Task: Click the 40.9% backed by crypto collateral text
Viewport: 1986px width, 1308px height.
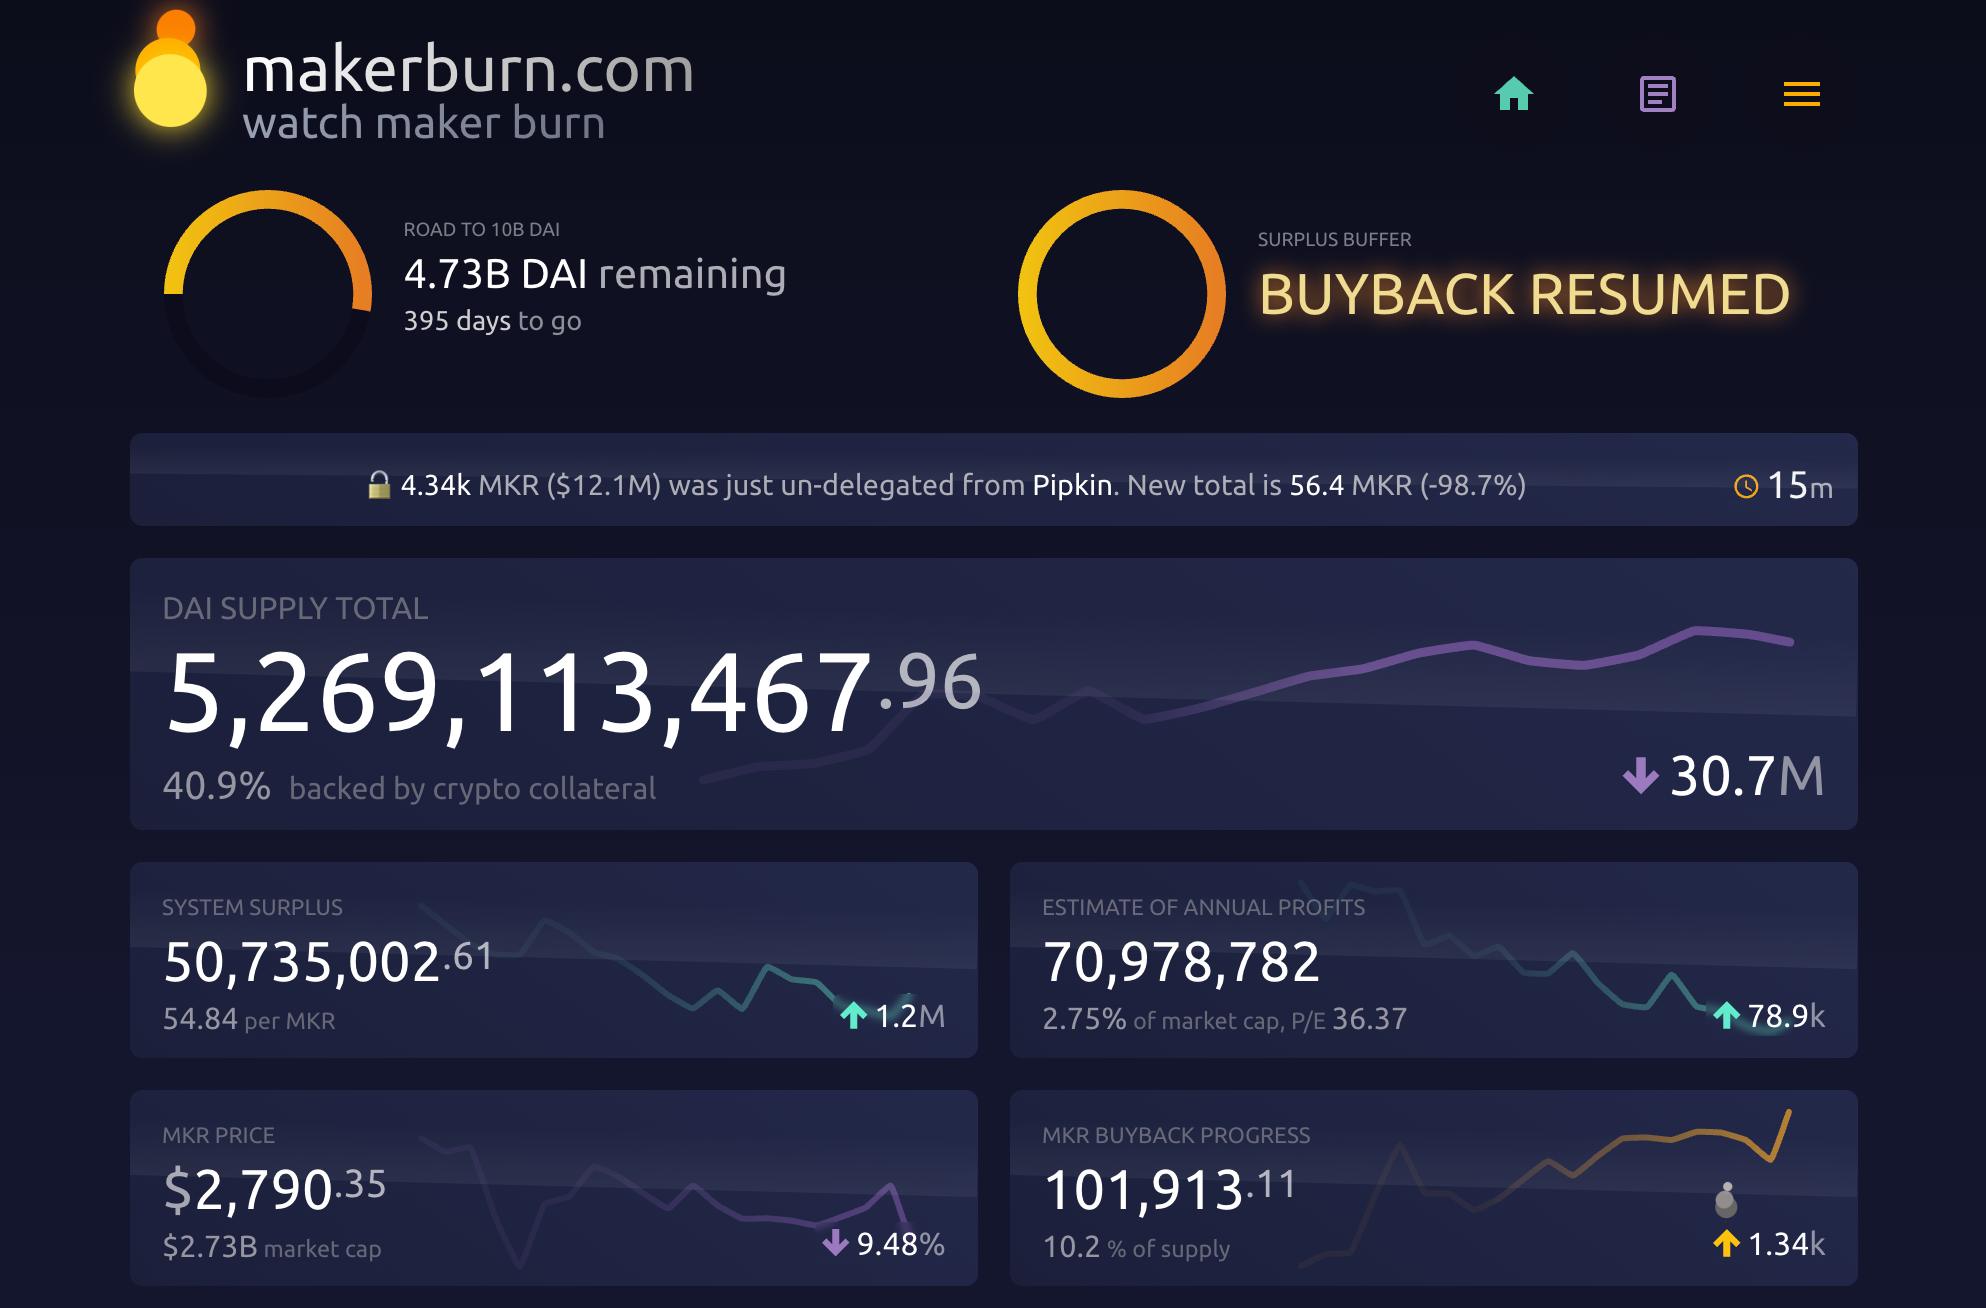Action: (x=409, y=787)
